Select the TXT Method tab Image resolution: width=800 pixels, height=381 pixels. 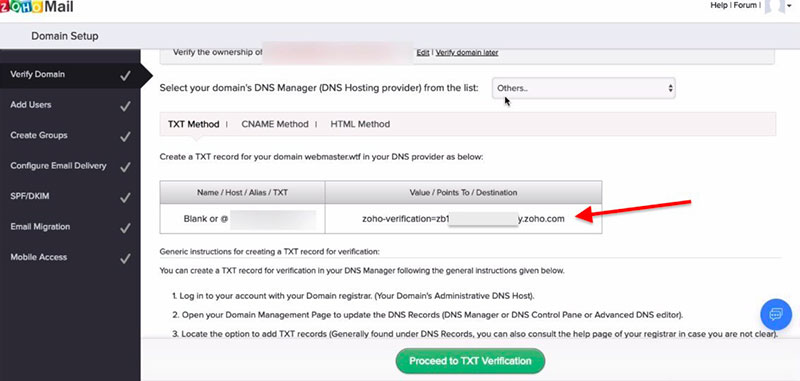193,124
